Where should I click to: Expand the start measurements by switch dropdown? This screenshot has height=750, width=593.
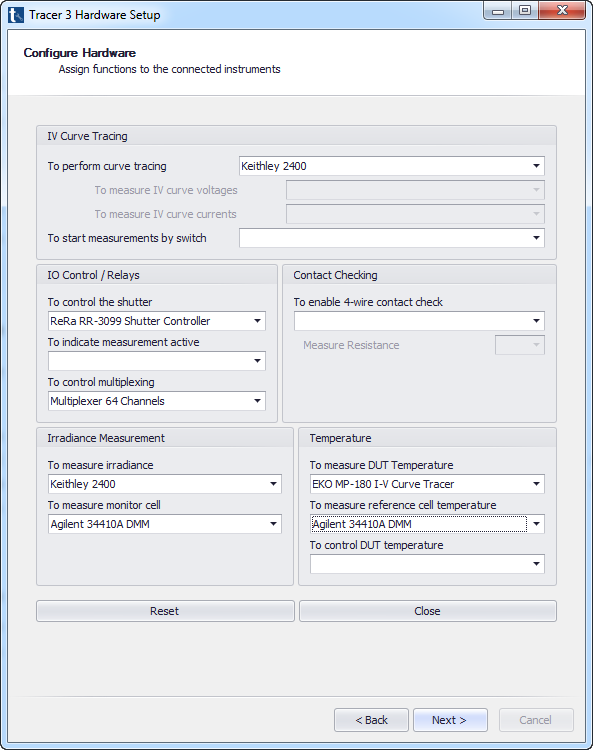click(x=392, y=238)
